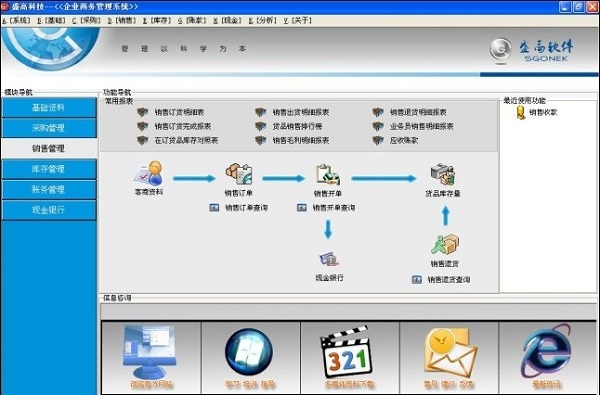Image resolution: width=600 pixels, height=395 pixels.
Task: Open the 客商资料 customer icon
Action: click(148, 173)
